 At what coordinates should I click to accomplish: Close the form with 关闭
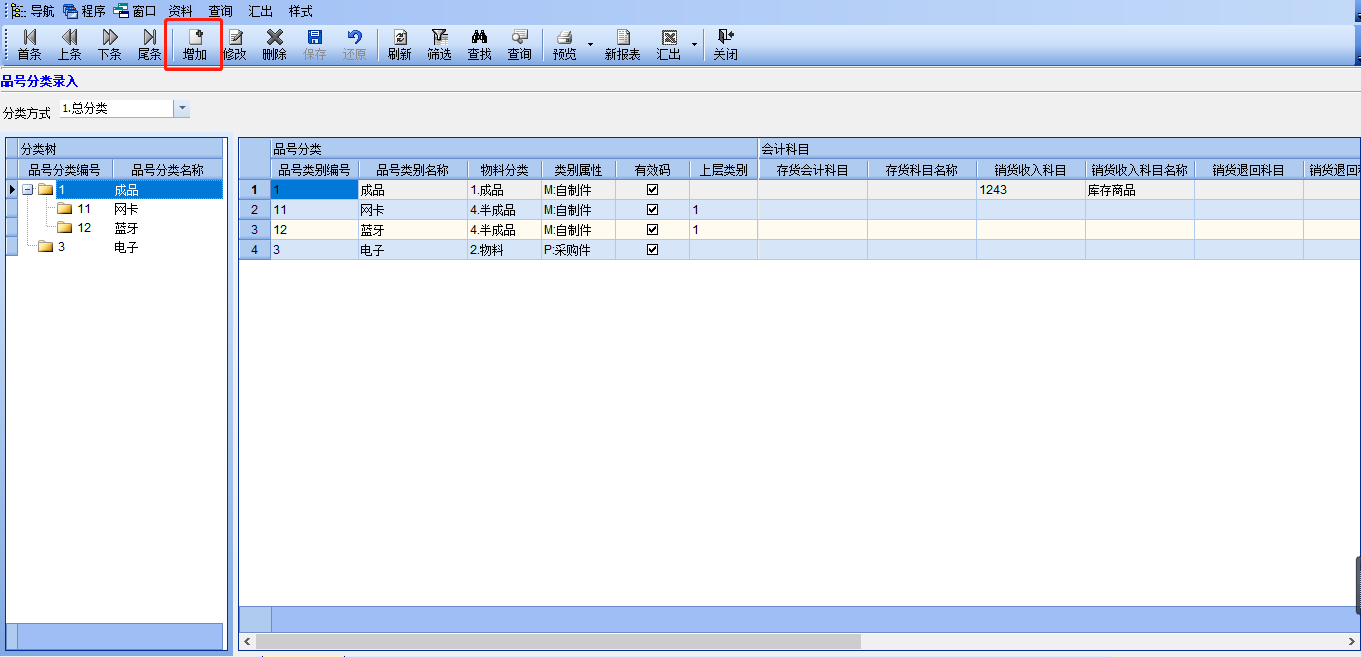[726, 45]
